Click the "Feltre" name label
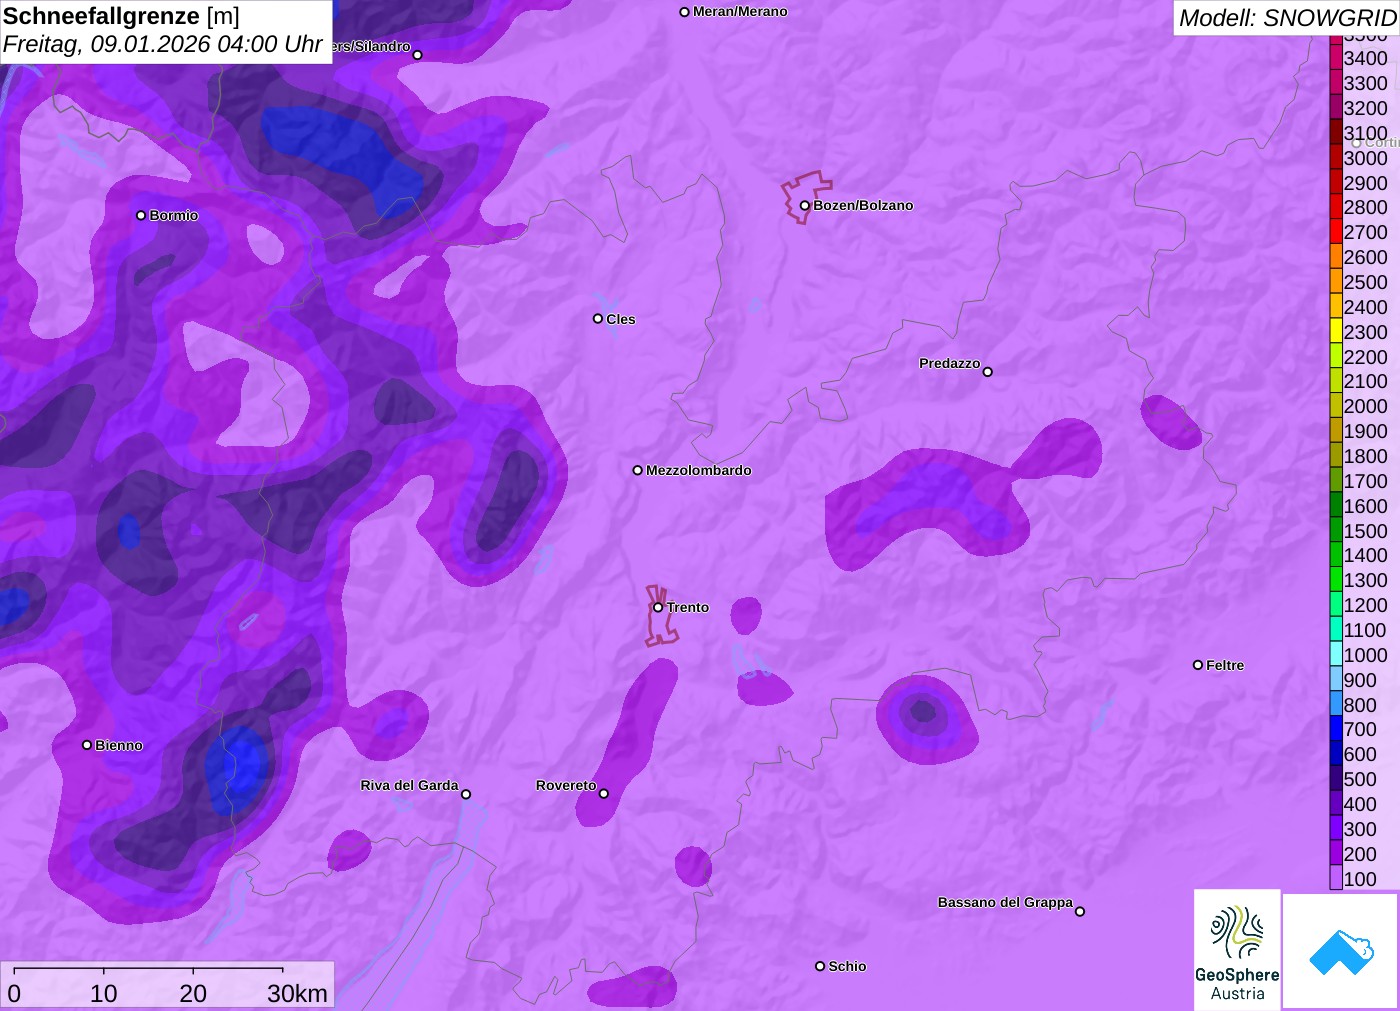This screenshot has height=1011, width=1400. [1225, 665]
